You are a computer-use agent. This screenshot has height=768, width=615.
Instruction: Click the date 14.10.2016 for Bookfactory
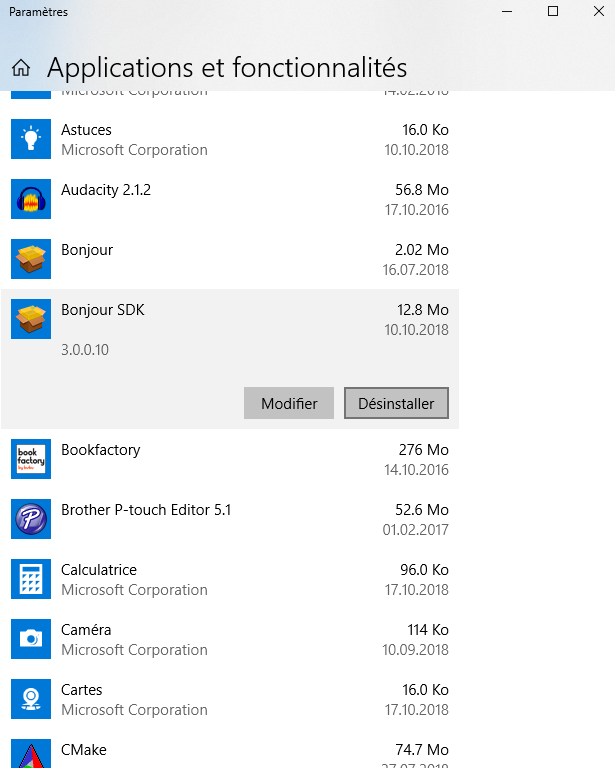tap(417, 470)
